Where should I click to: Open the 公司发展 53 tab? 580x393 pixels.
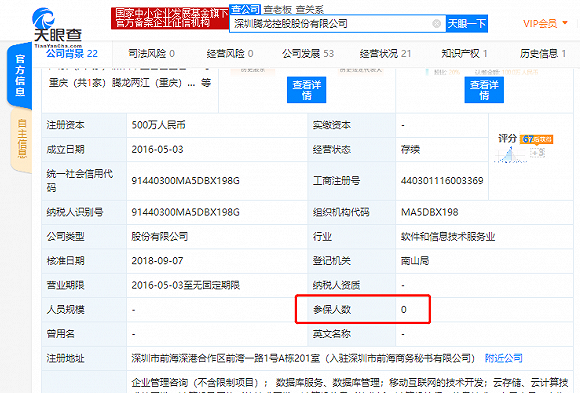click(x=308, y=54)
